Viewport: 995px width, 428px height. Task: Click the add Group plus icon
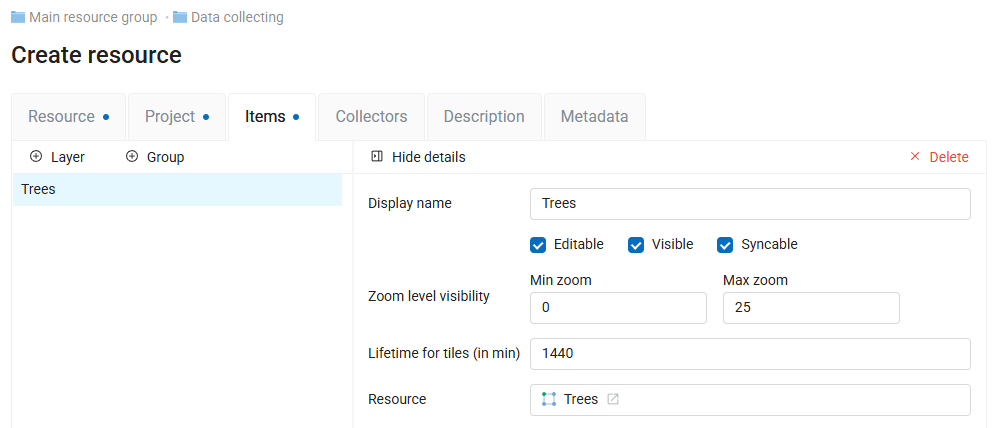point(131,157)
